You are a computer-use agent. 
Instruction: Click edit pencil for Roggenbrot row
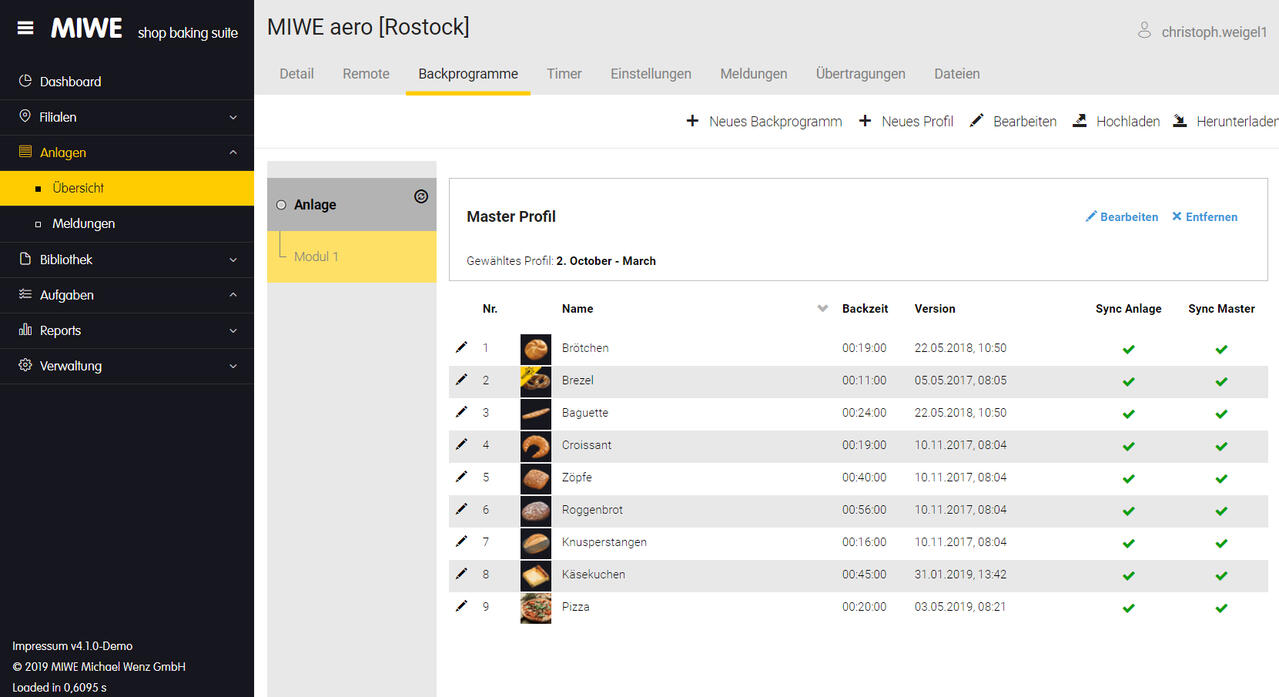[461, 509]
